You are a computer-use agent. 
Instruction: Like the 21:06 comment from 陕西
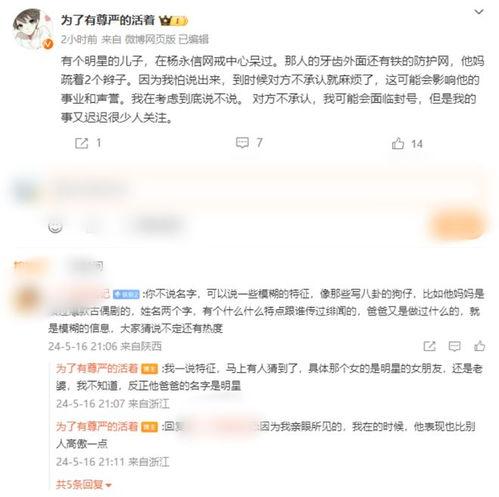479,346
